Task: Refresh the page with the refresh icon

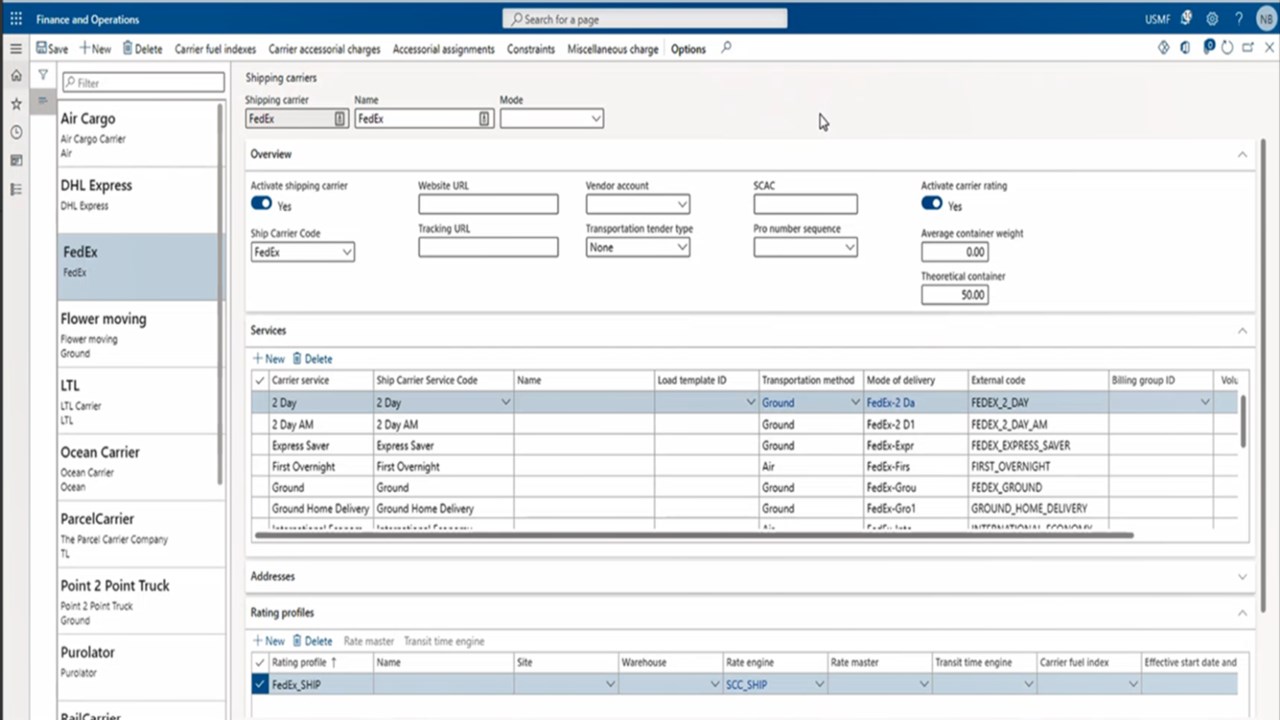Action: 1227,47
